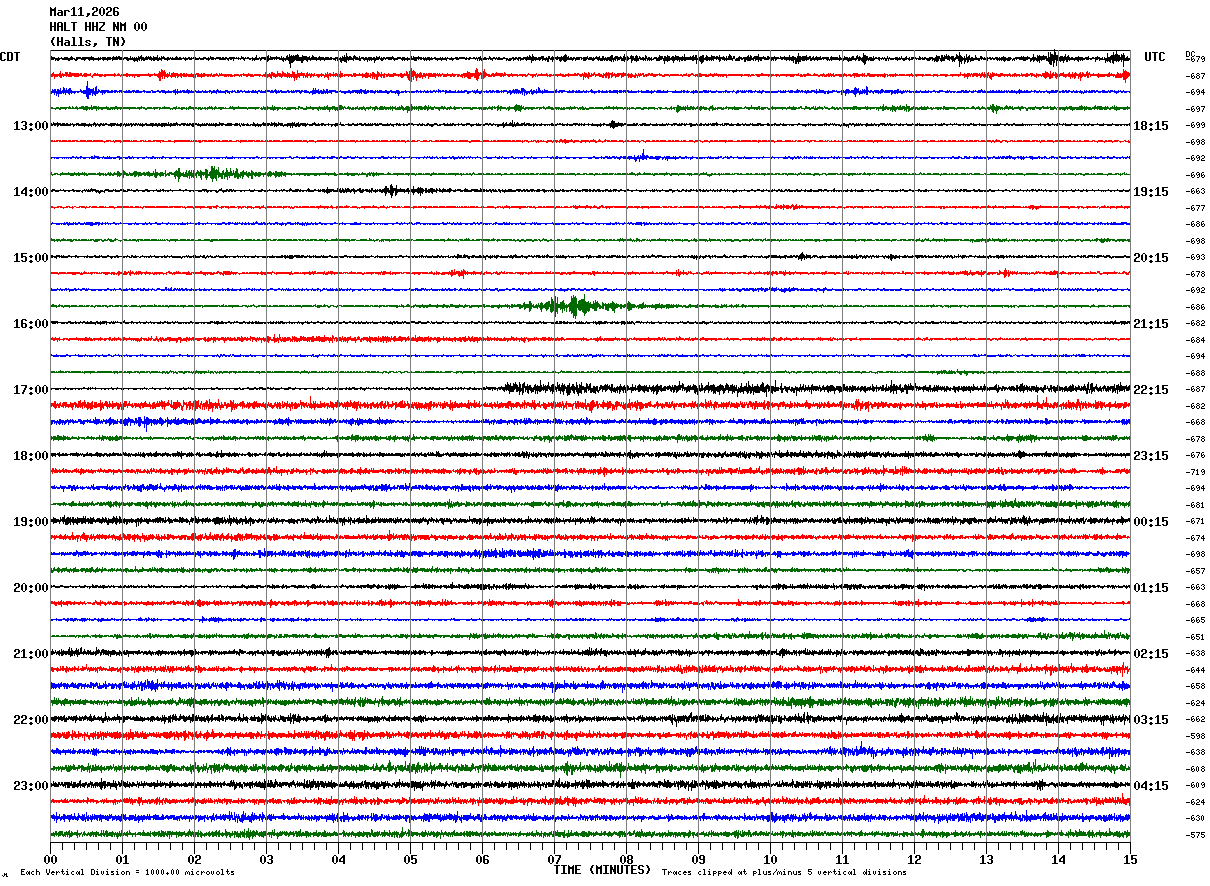
Task: Click the station code HALT HHZ NM 00
Action: coord(98,27)
